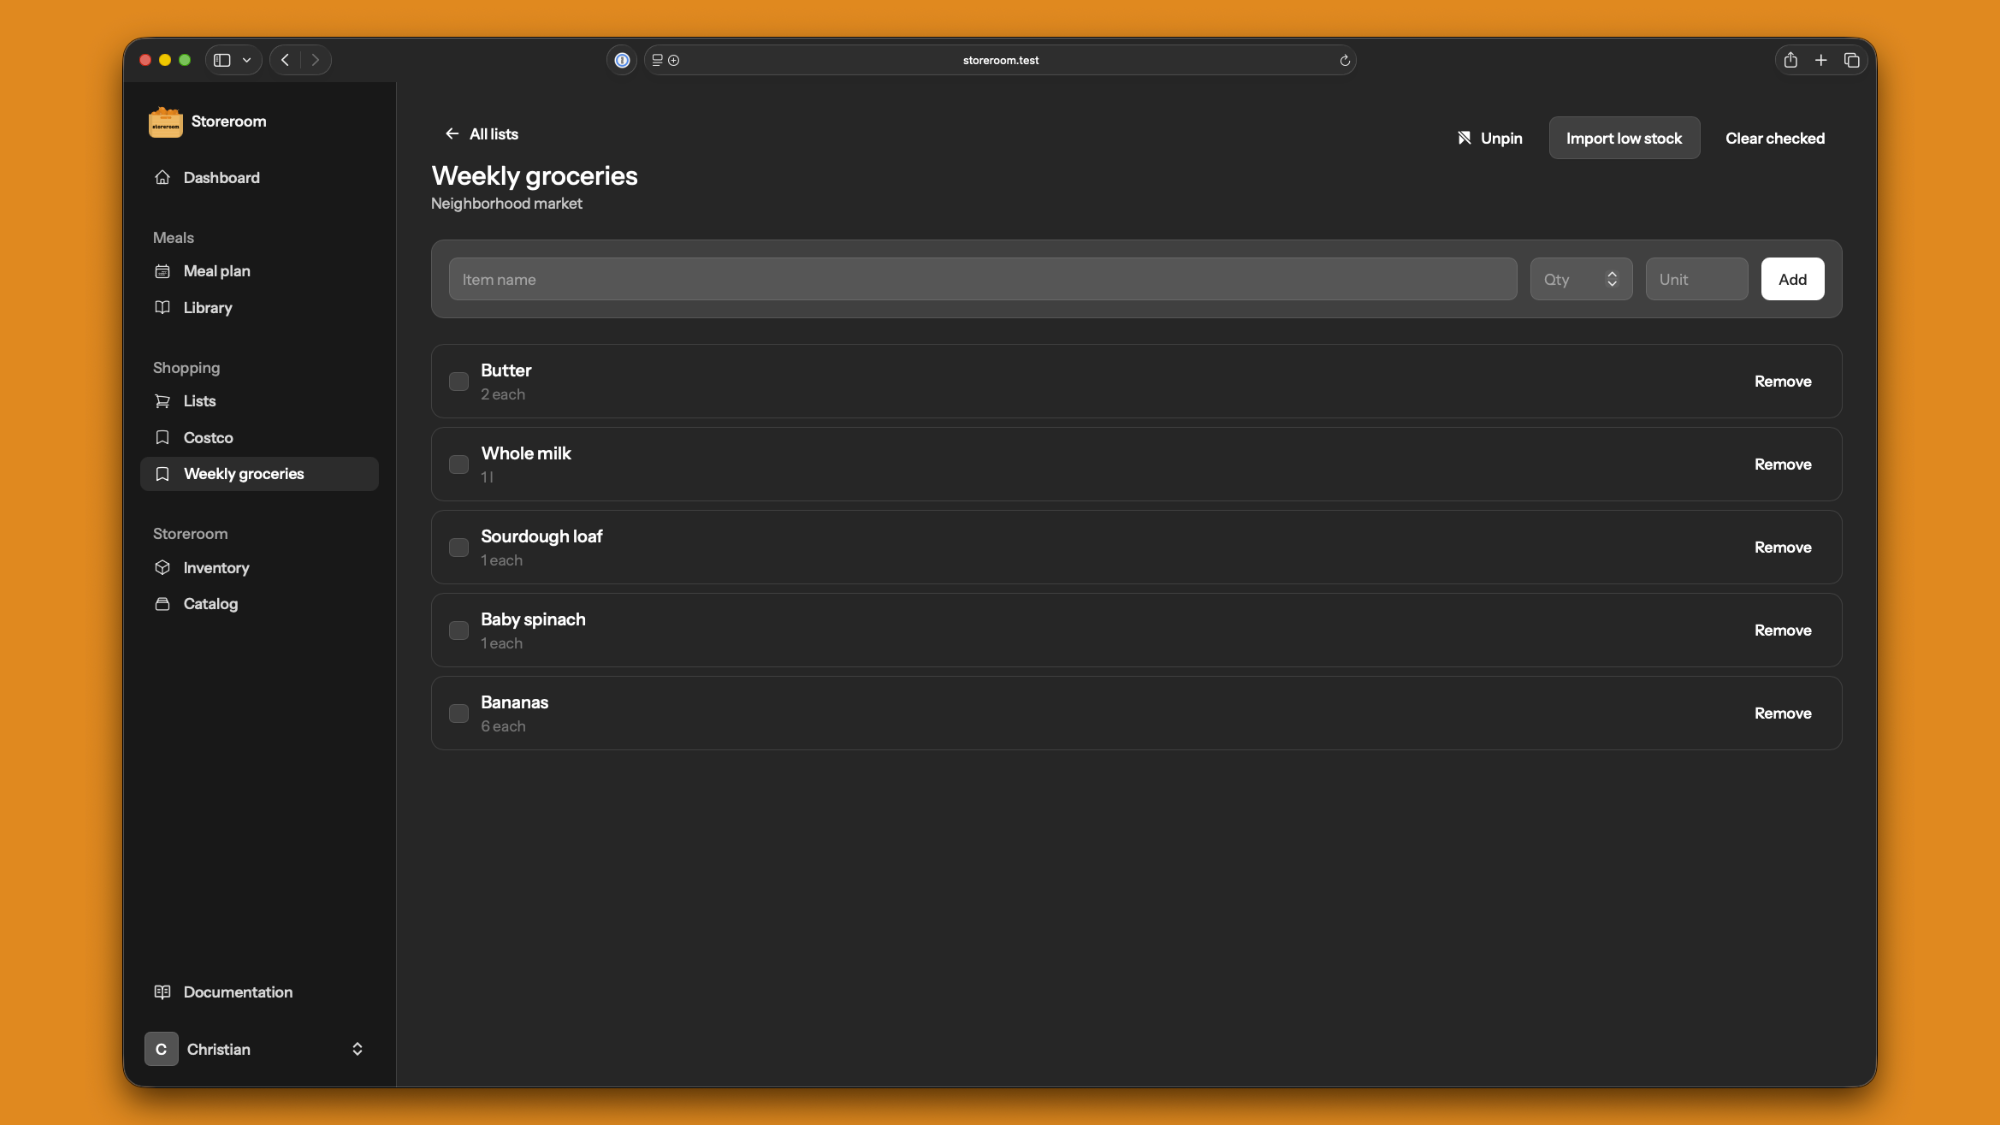Open the pinned Costco list
Viewport: 2000px width, 1125px height.
[259, 438]
